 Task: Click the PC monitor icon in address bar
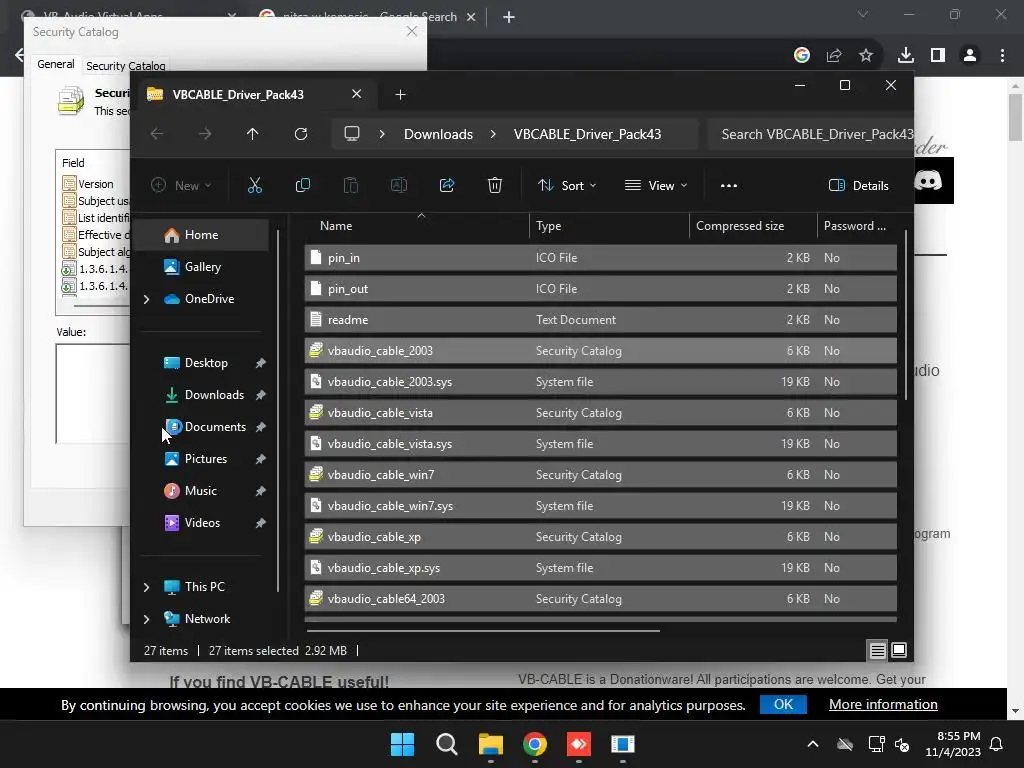coord(352,134)
